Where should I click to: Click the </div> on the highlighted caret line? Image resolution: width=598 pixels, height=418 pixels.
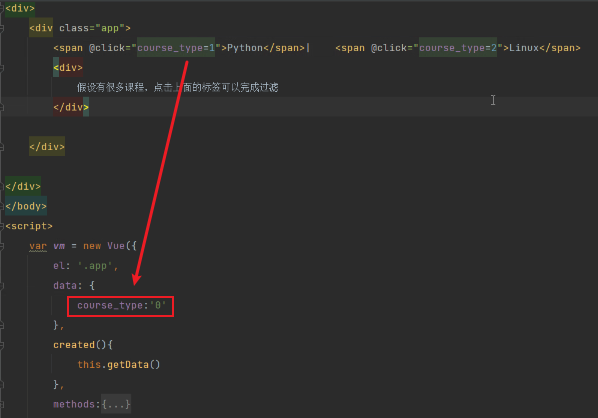point(71,107)
